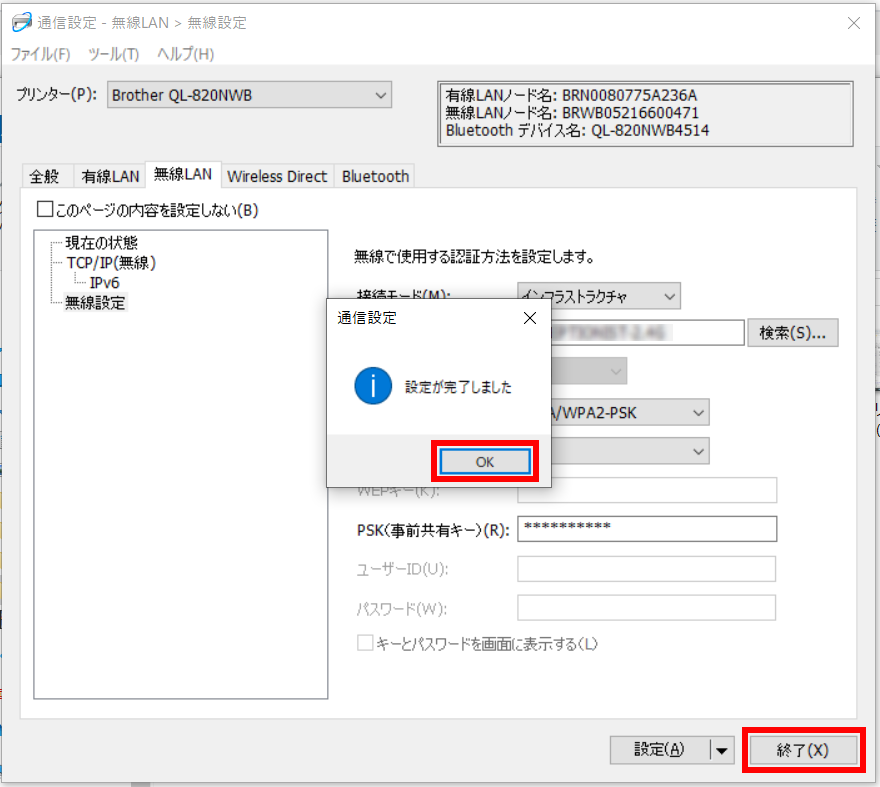880x787 pixels.
Task: Switch to the Wireless Direct tab
Action: (277, 176)
